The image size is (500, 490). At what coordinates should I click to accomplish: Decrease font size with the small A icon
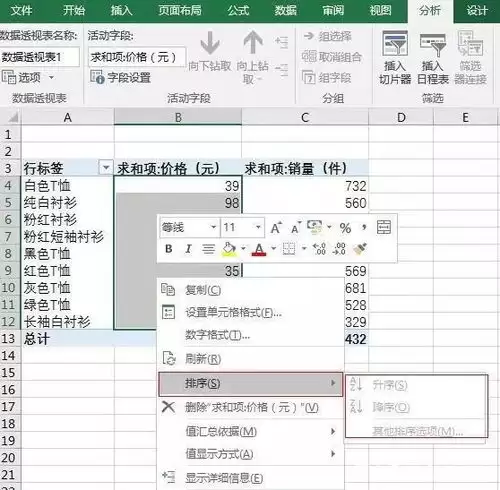pyautogui.click(x=296, y=228)
